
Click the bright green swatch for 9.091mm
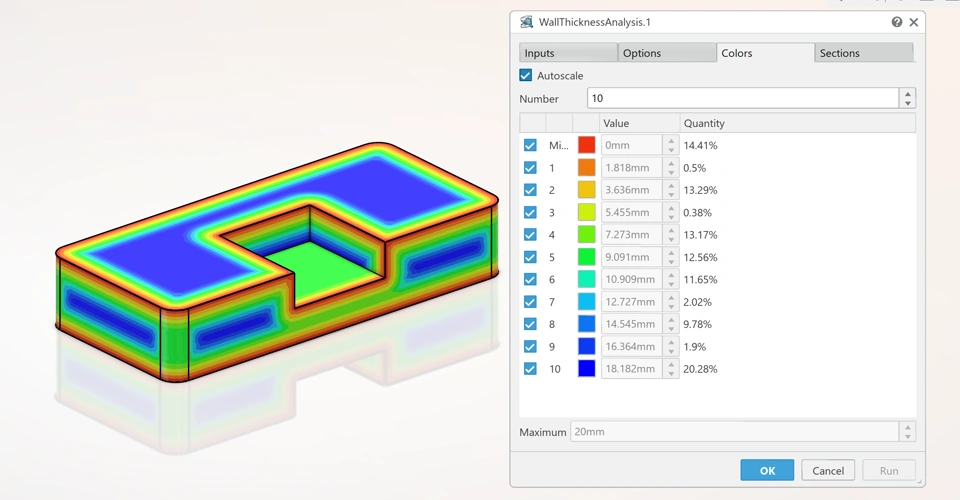(587, 257)
